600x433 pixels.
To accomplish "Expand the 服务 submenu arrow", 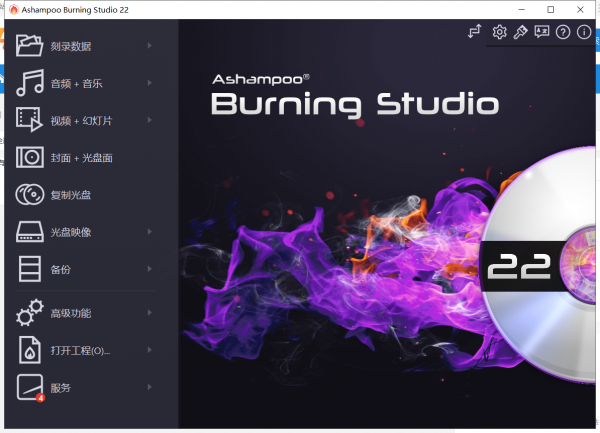I will [x=150, y=387].
